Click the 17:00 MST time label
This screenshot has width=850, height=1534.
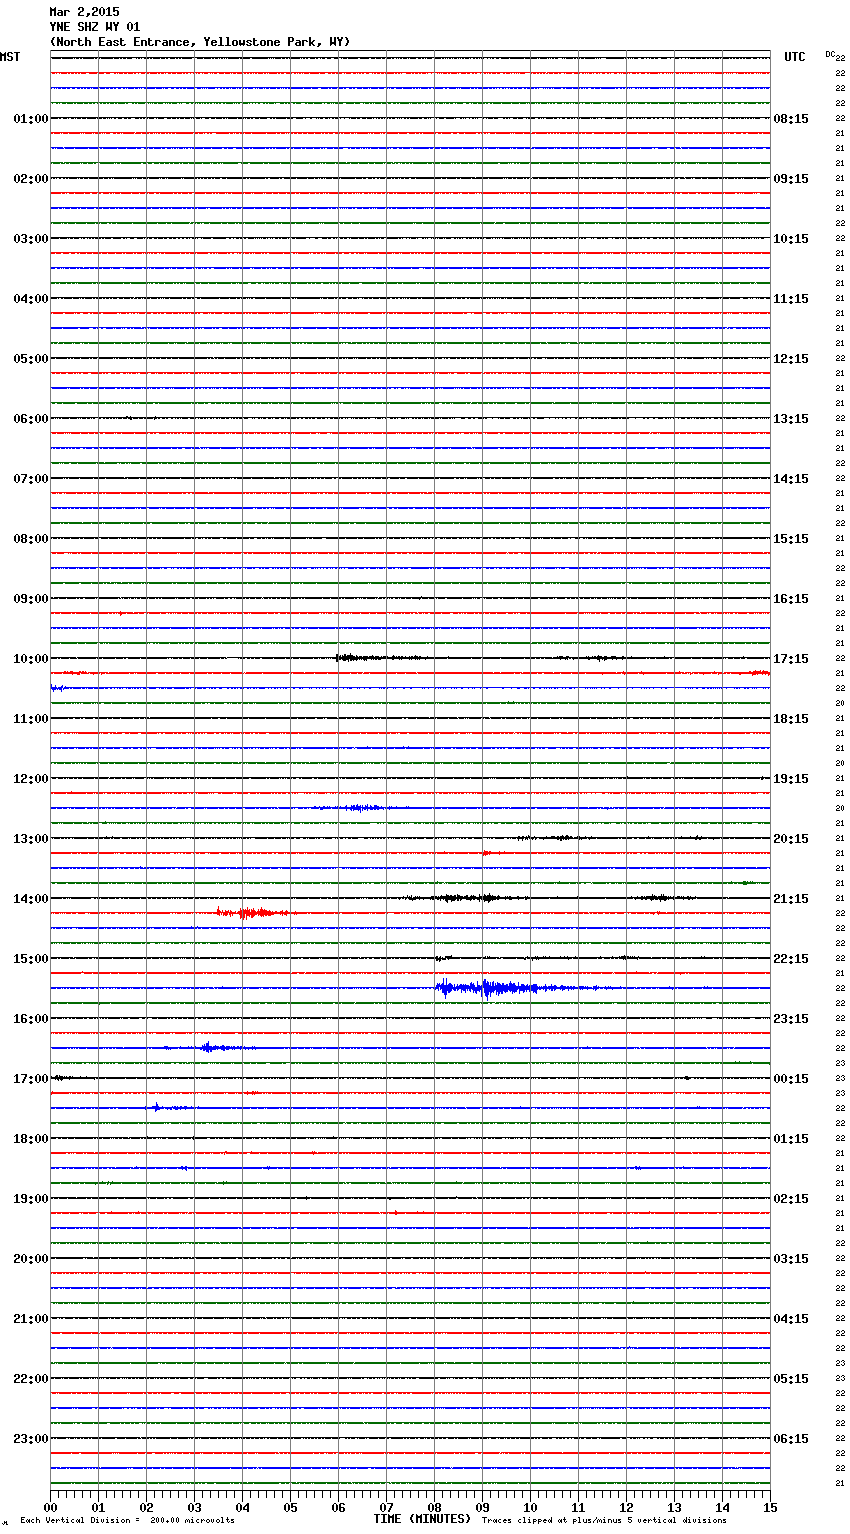pyautogui.click(x=31, y=1079)
